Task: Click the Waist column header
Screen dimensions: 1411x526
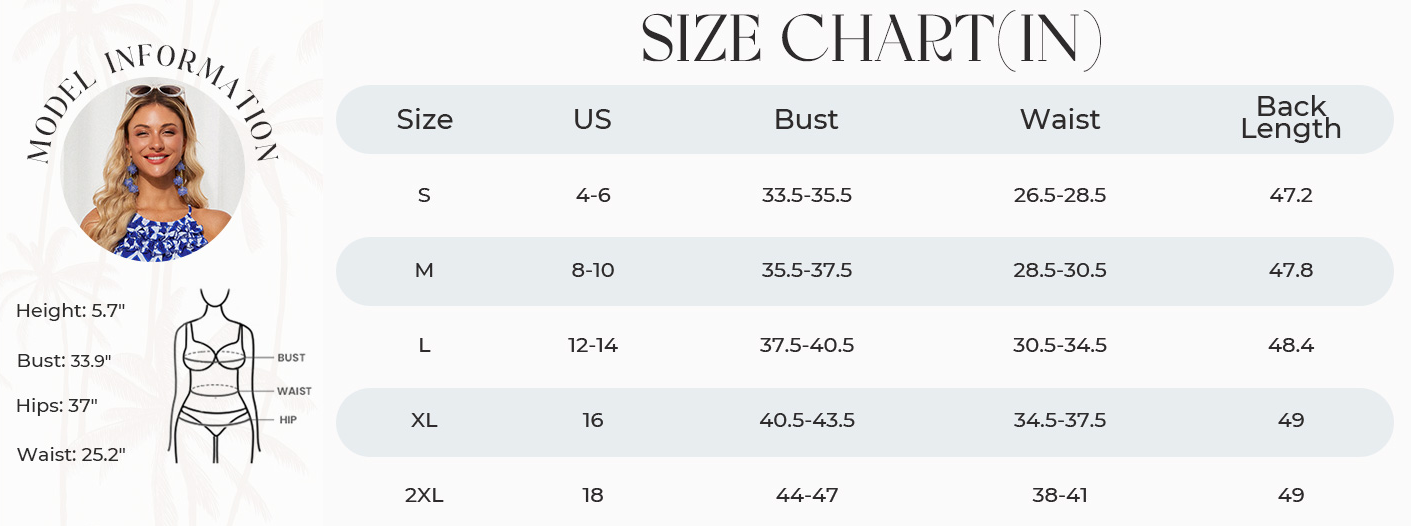Action: (x=1060, y=120)
